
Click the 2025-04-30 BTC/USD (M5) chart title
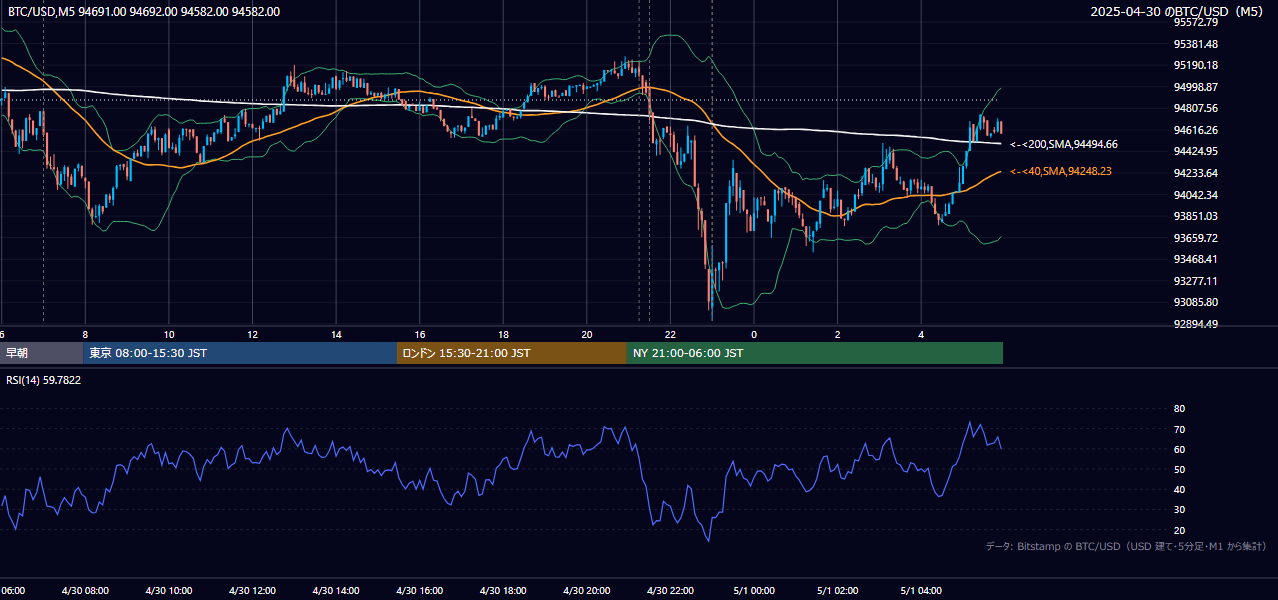(x=1178, y=12)
